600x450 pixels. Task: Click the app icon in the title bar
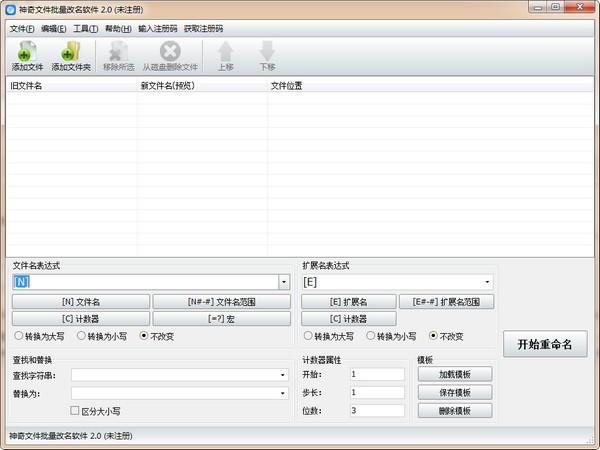tap(10, 10)
